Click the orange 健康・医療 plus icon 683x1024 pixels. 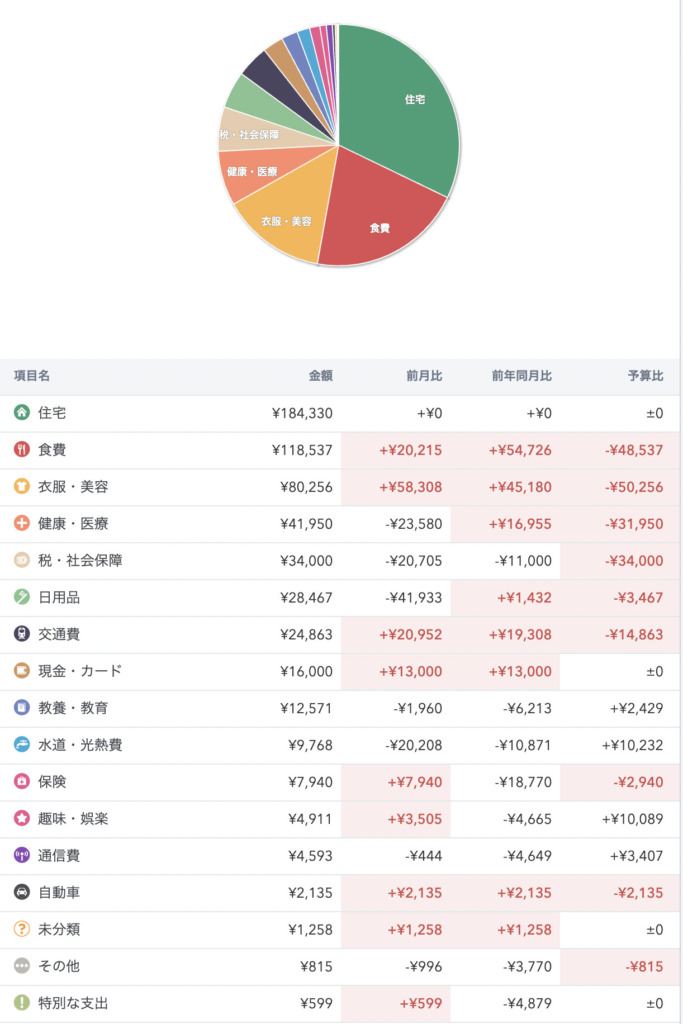click(22, 523)
